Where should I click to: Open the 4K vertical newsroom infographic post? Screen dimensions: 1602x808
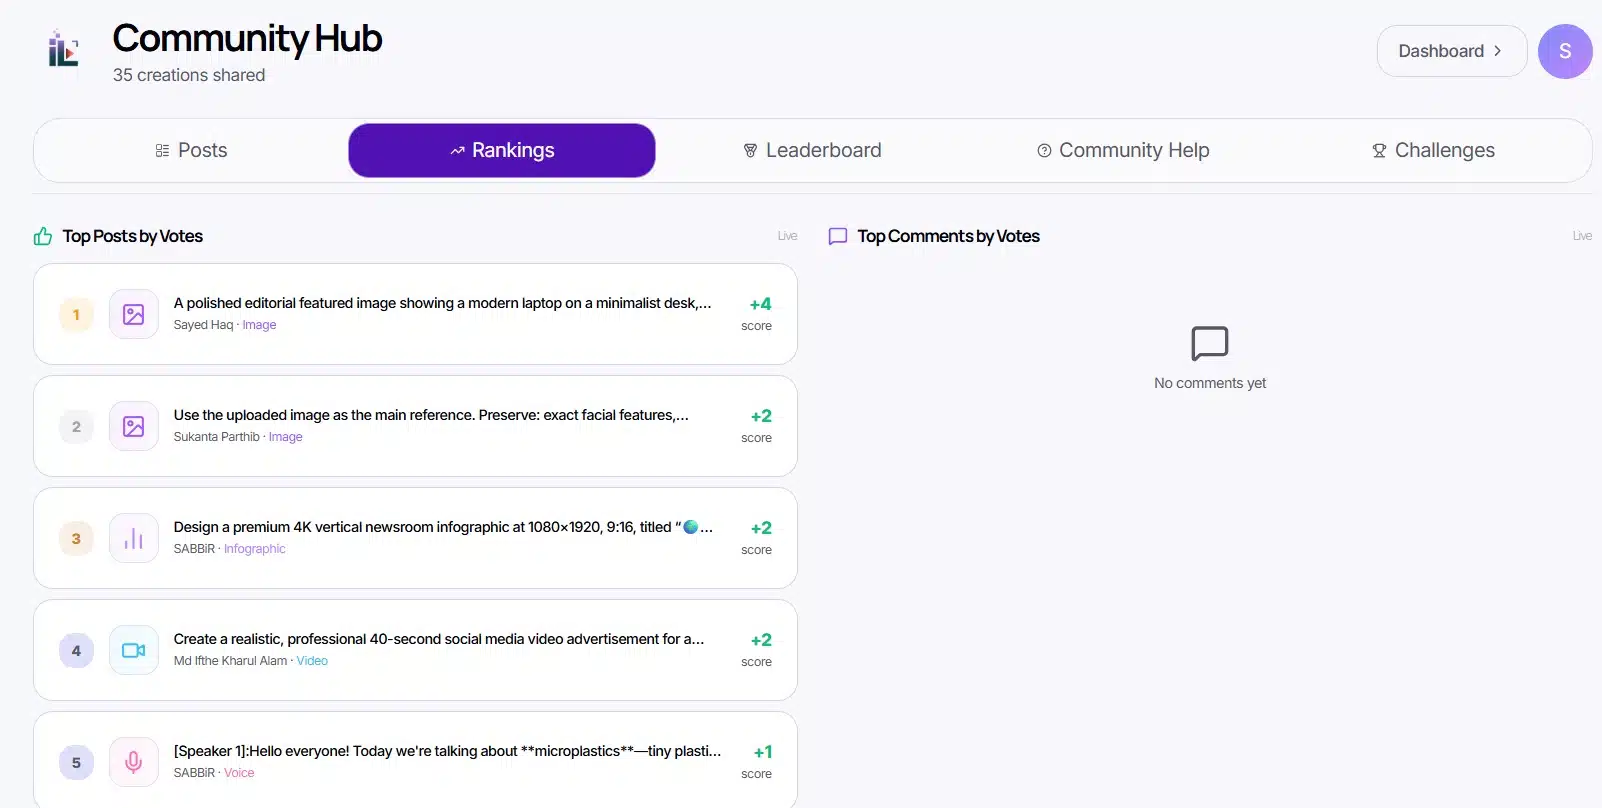(415, 538)
